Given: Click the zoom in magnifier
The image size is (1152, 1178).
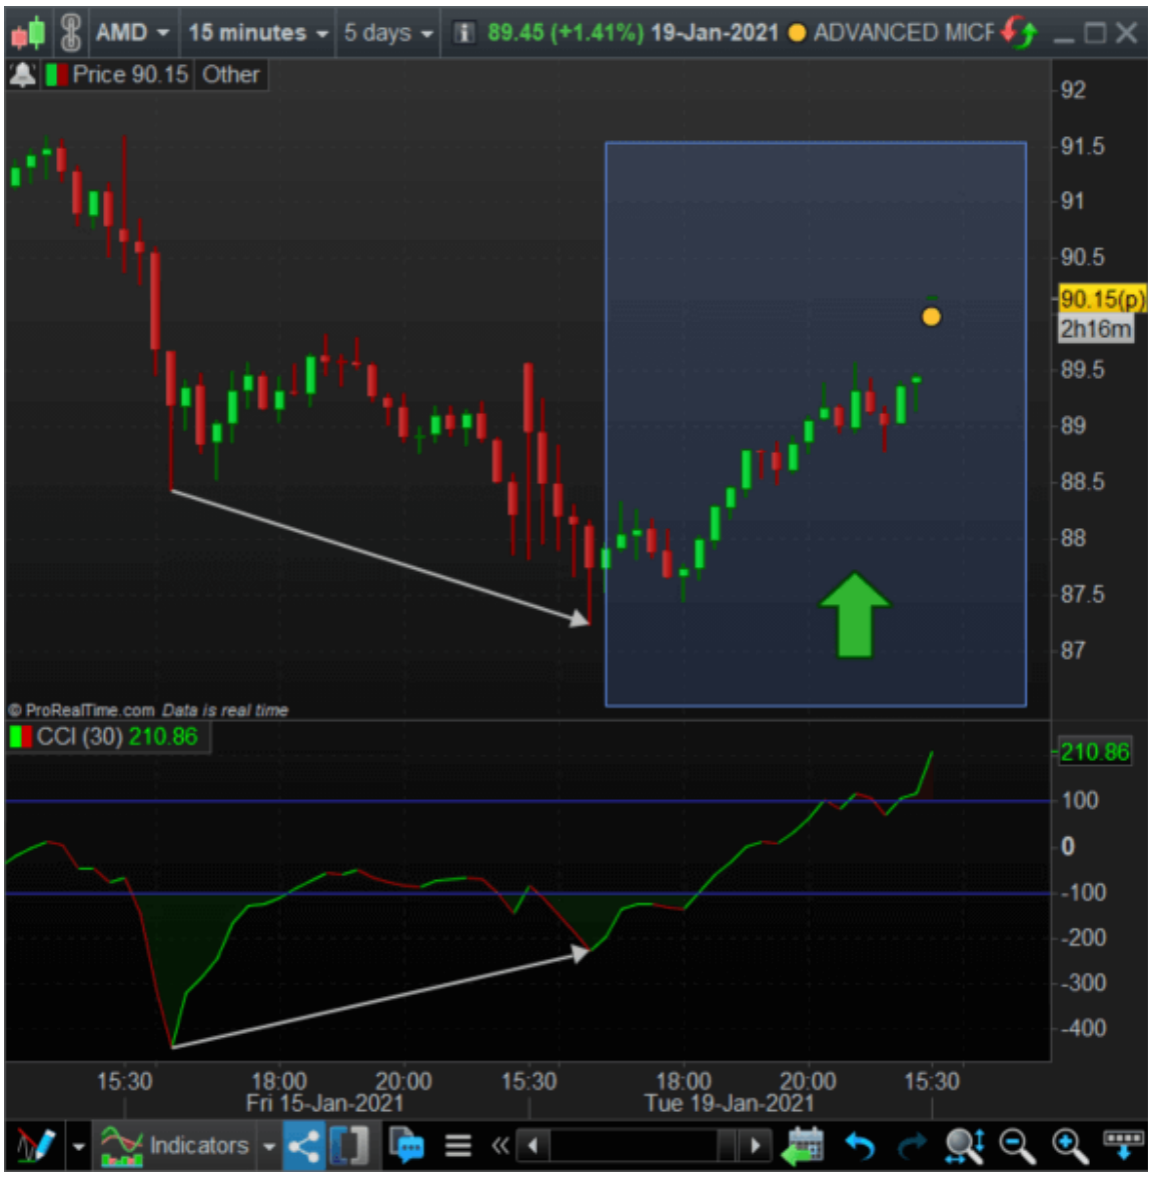Looking at the screenshot, I should coord(1068,1145).
